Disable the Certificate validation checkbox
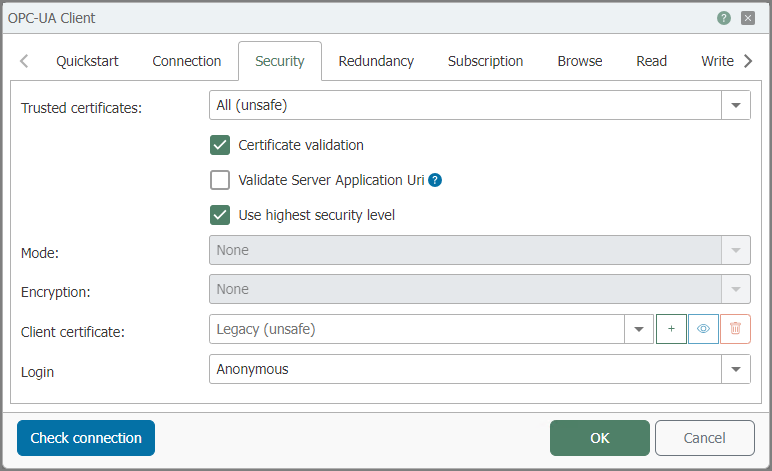This screenshot has width=772, height=471. tap(220, 145)
